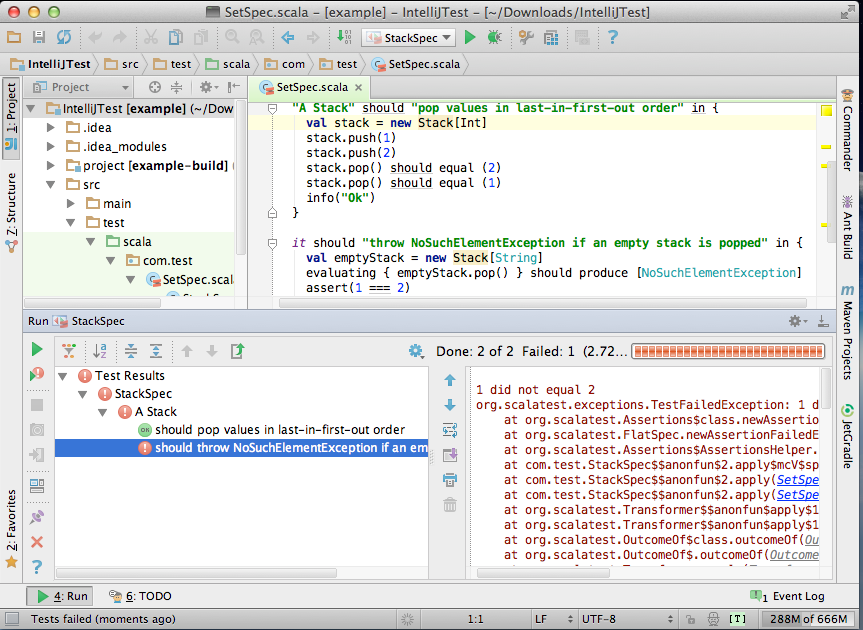
Task: Click the Save All floppy icon
Action: coord(39,37)
